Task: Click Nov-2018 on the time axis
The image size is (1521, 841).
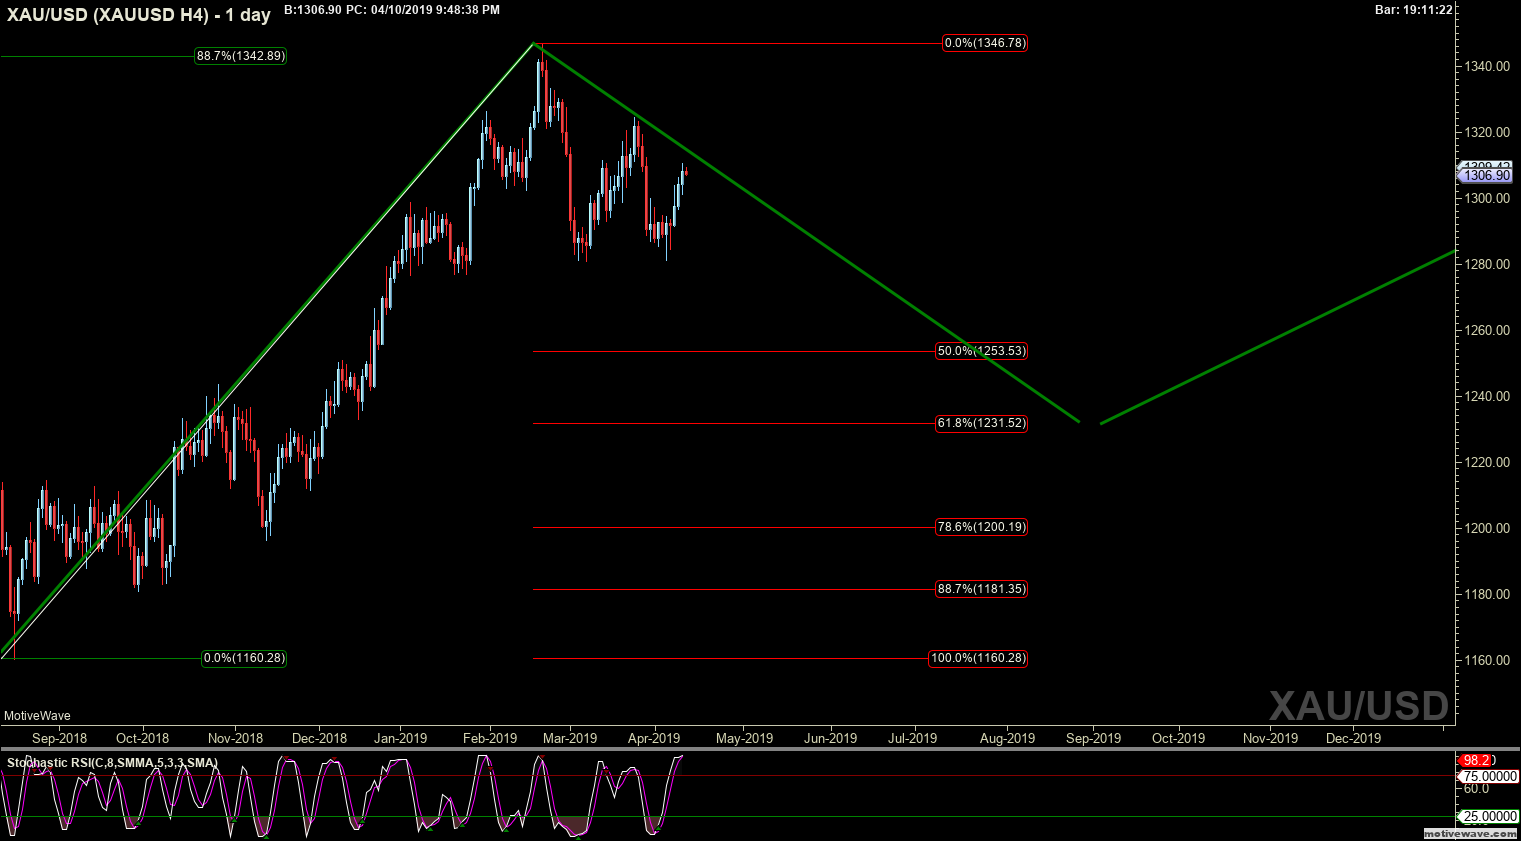Action: [x=235, y=738]
